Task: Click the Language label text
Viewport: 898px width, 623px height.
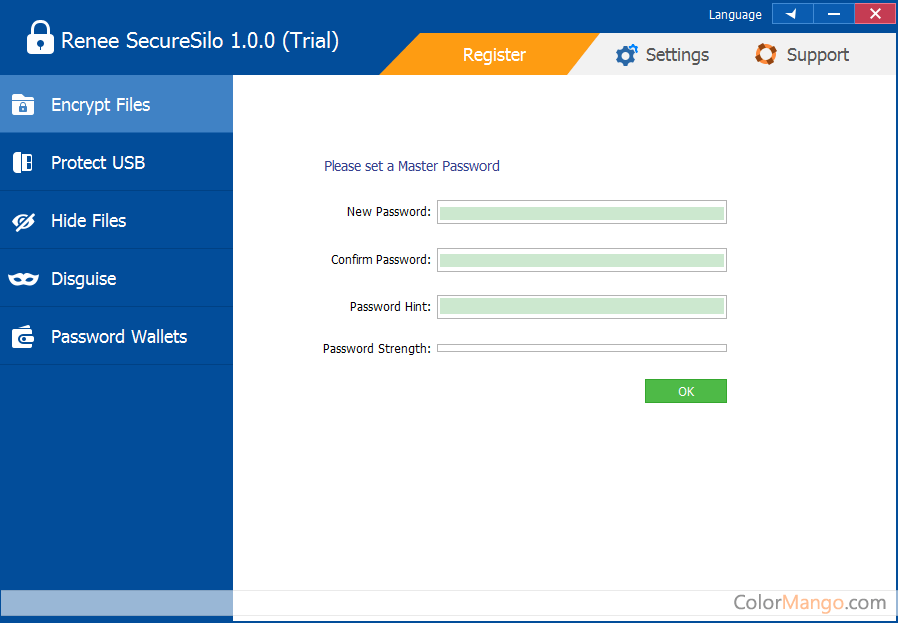Action: click(x=735, y=15)
